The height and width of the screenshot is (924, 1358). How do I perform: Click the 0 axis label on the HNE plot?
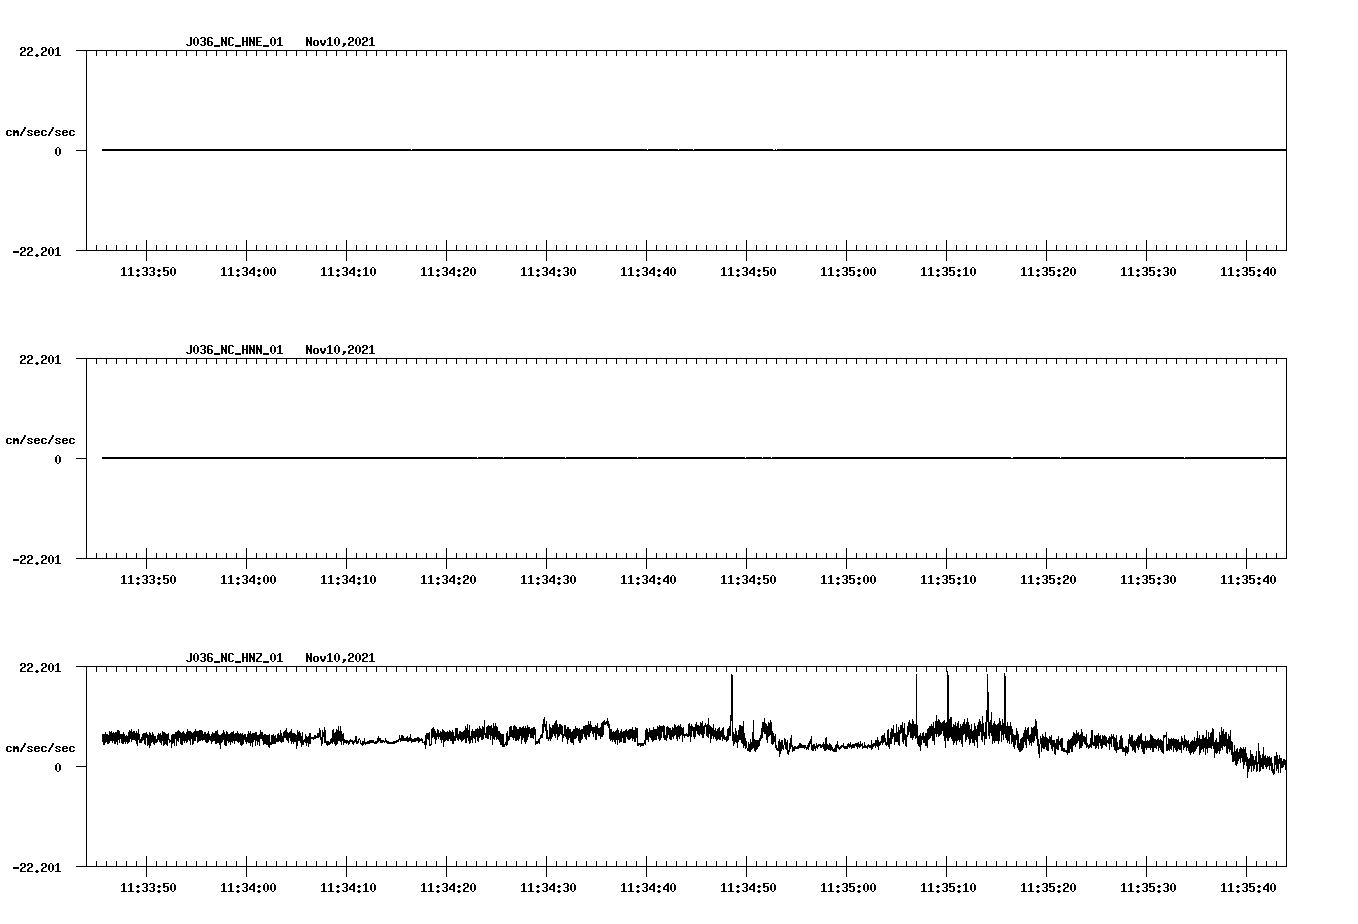(58, 152)
